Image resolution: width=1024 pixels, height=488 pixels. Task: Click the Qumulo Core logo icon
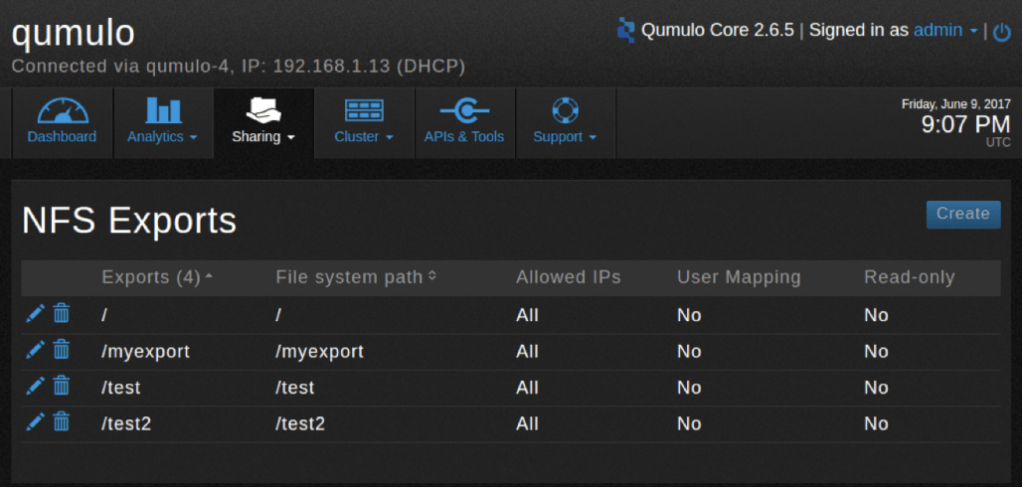point(626,31)
